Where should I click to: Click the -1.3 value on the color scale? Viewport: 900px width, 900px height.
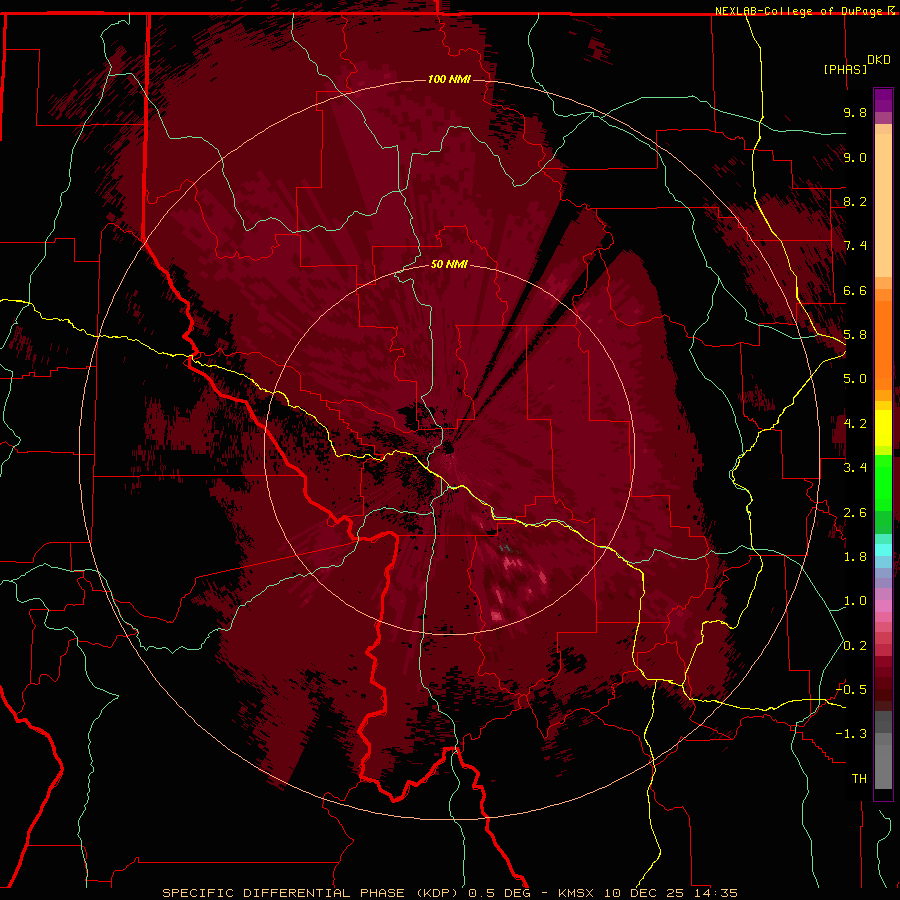tap(852, 734)
